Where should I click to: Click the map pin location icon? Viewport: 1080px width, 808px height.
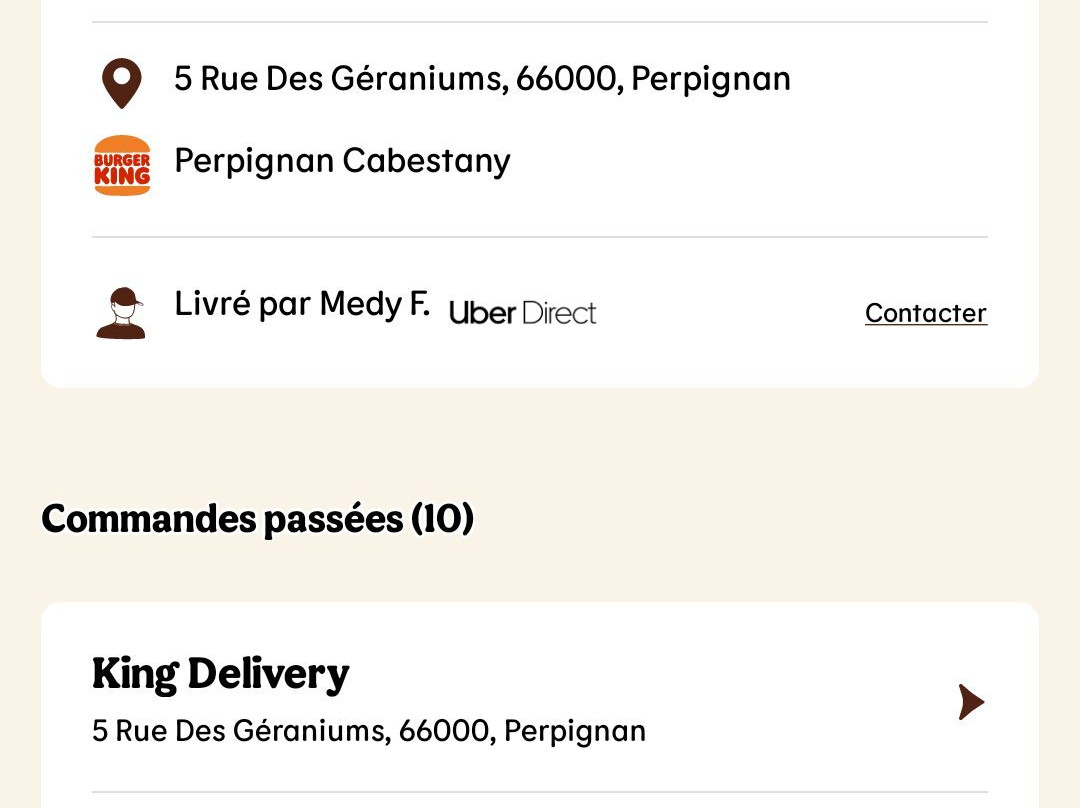click(x=122, y=83)
